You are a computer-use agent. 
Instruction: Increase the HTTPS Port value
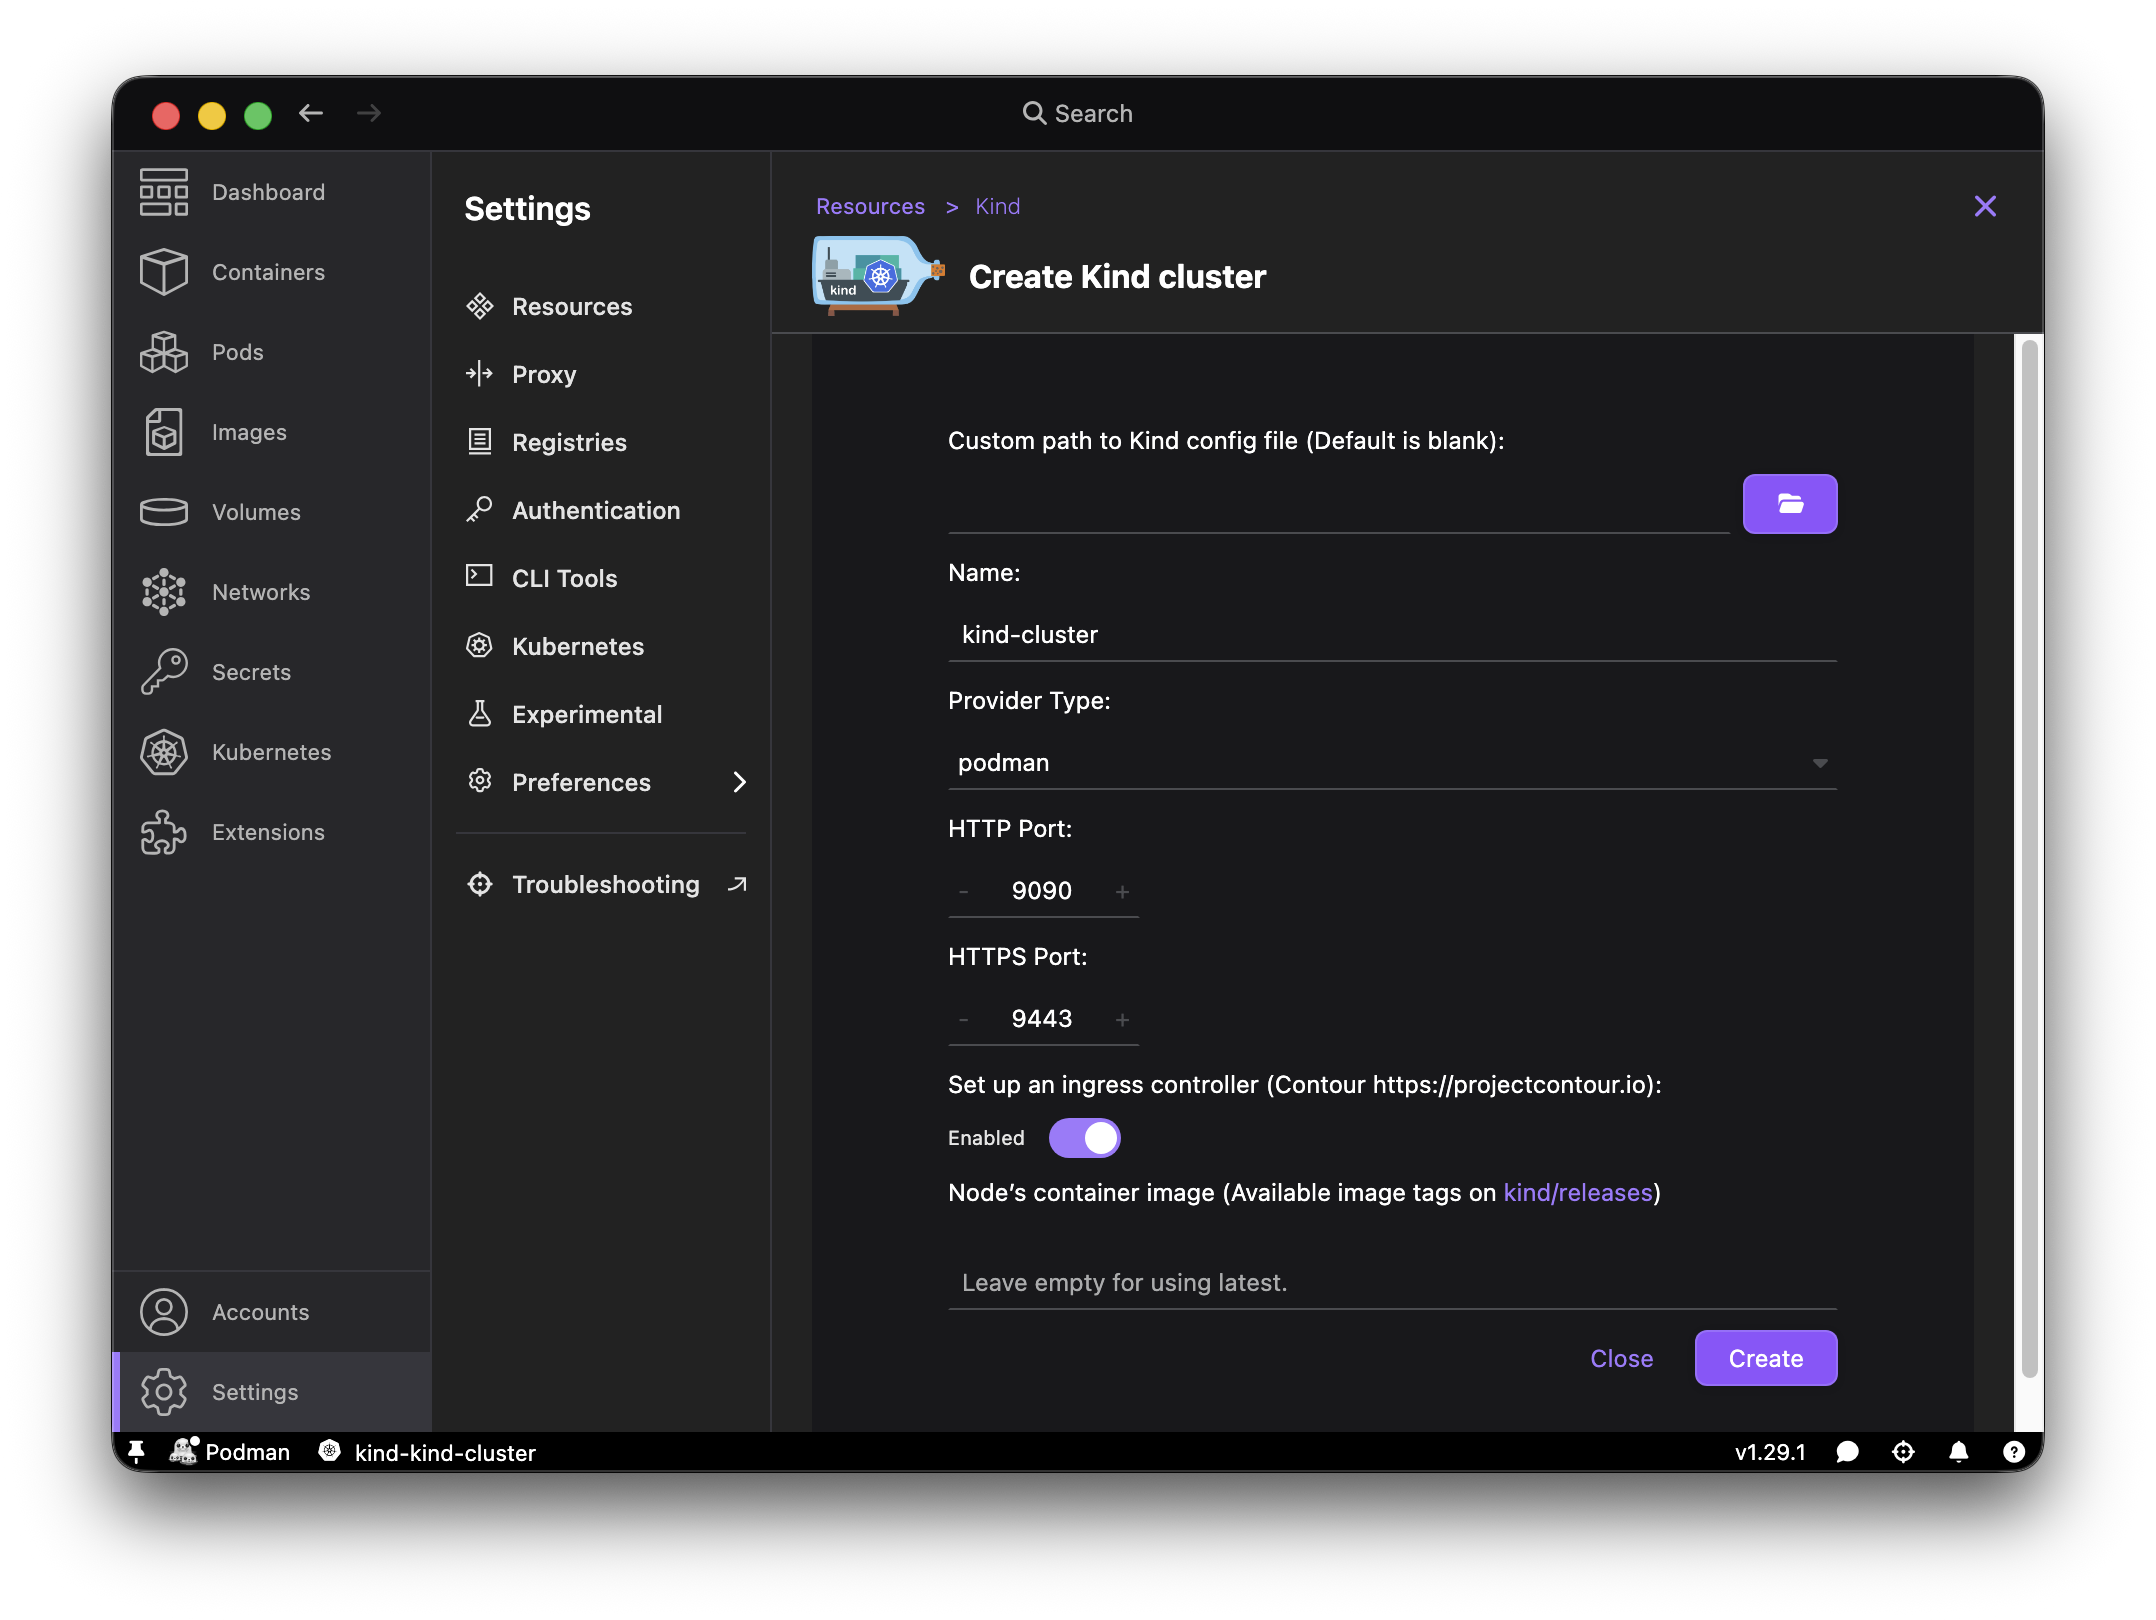coord(1123,1019)
